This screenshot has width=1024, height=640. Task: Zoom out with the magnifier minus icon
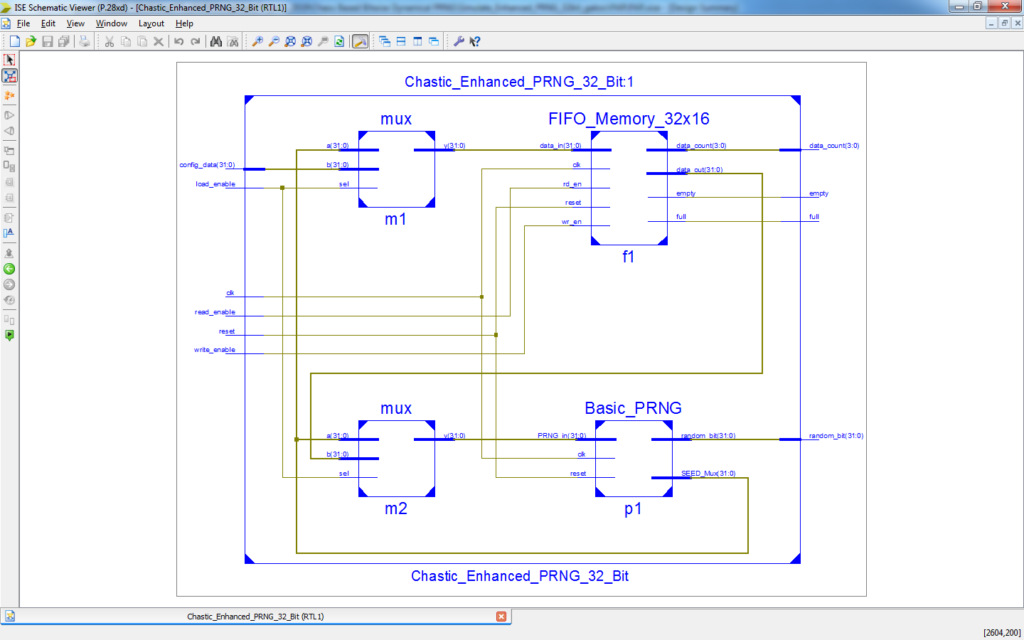coord(274,42)
